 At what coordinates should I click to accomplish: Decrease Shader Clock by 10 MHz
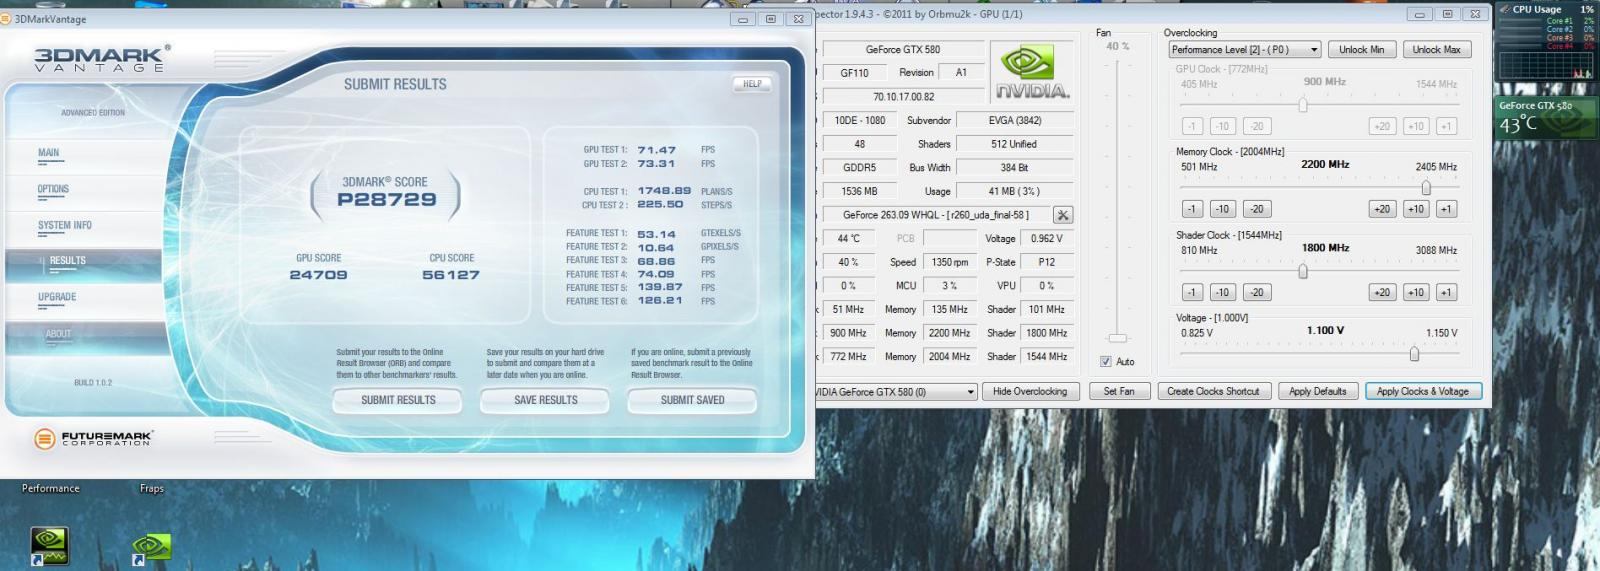click(1222, 293)
